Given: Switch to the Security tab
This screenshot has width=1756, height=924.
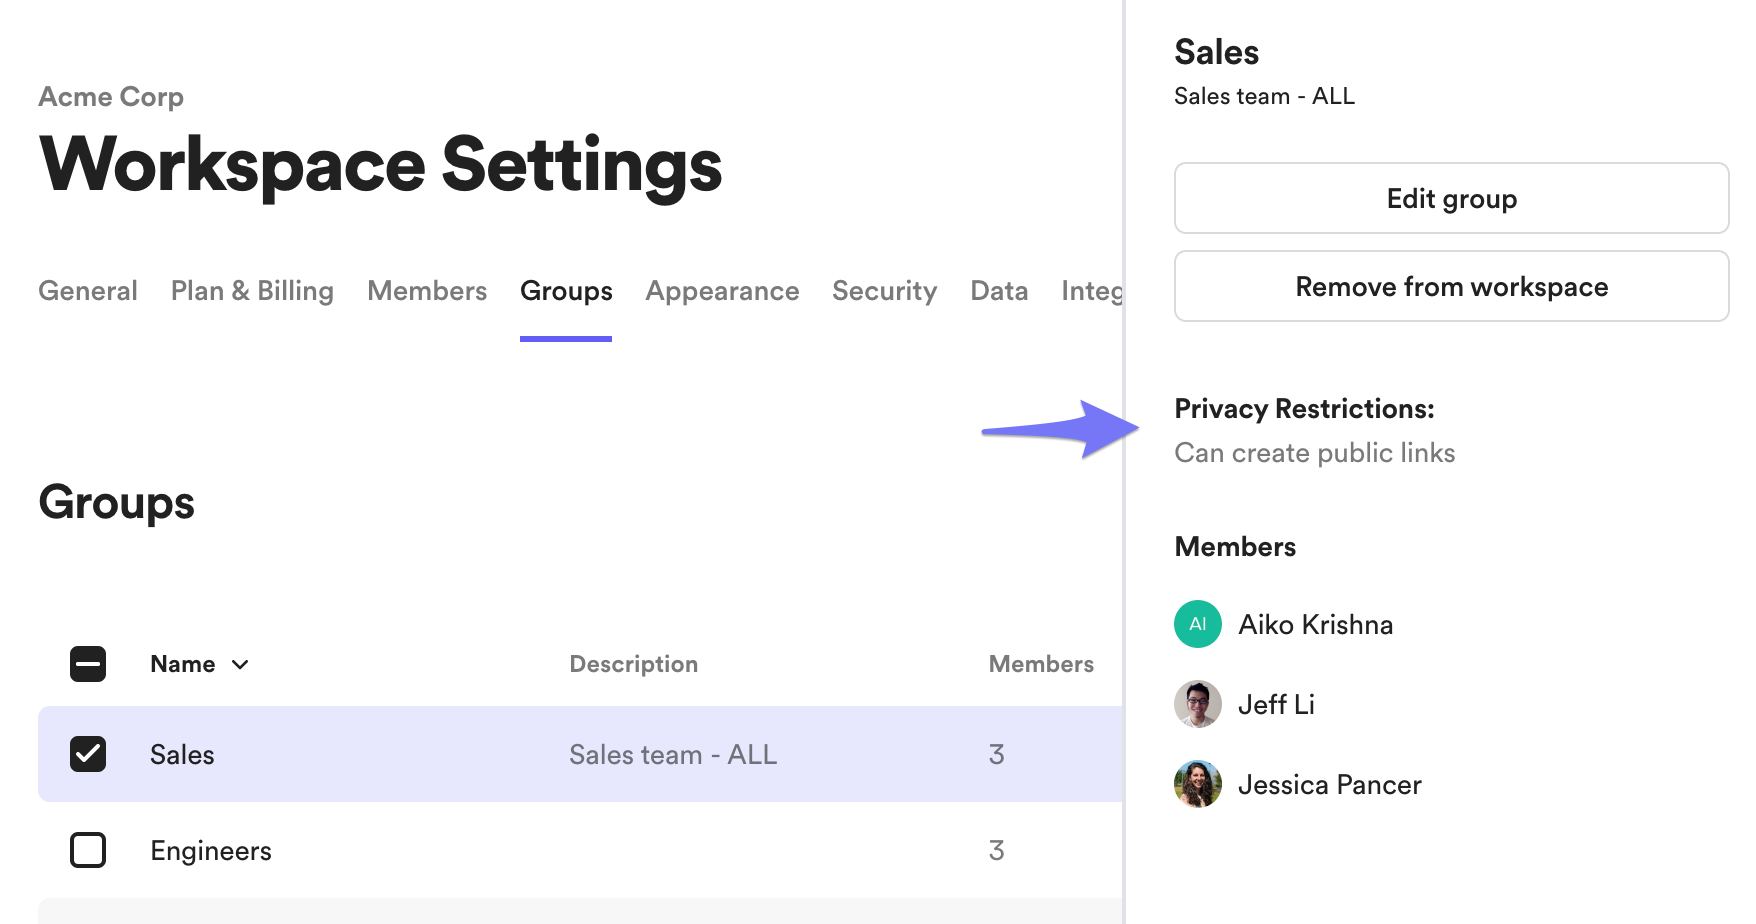Looking at the screenshot, I should (x=884, y=291).
